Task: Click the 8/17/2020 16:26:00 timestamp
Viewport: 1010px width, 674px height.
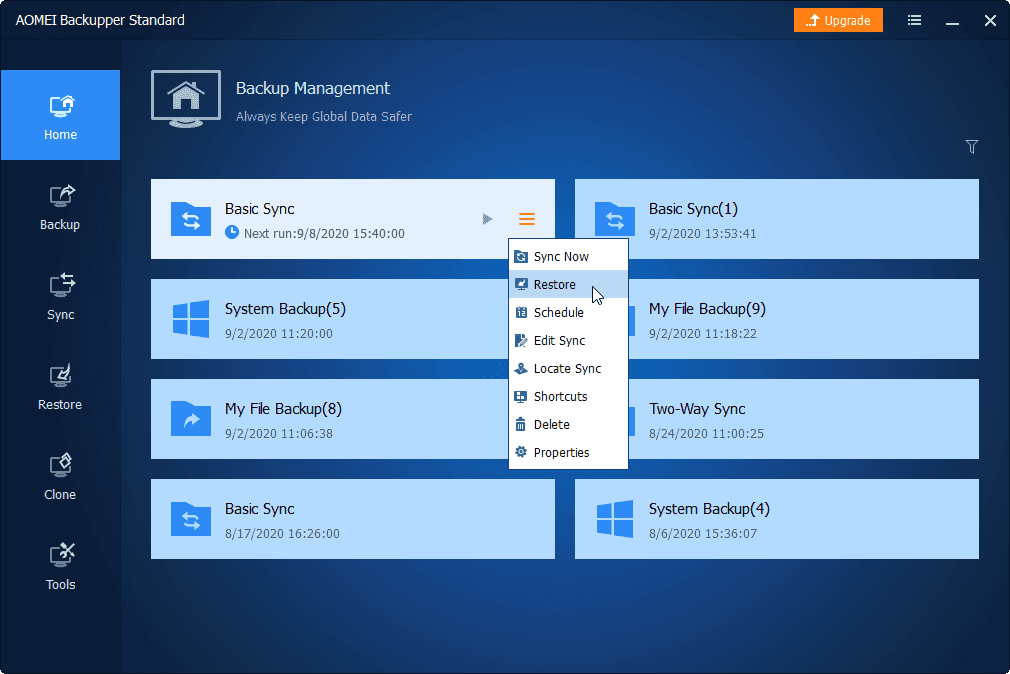Action: tap(282, 534)
